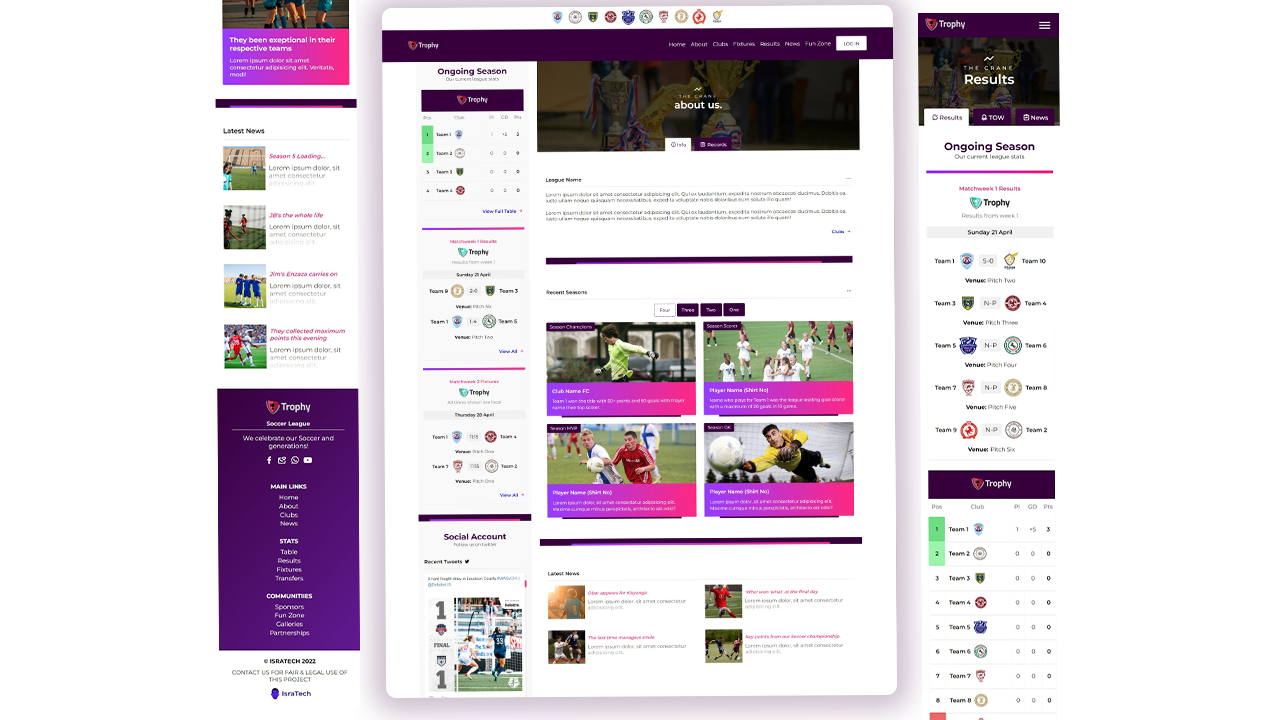Select the 'Three' season toggle button
The image size is (1280, 720).
tap(688, 310)
